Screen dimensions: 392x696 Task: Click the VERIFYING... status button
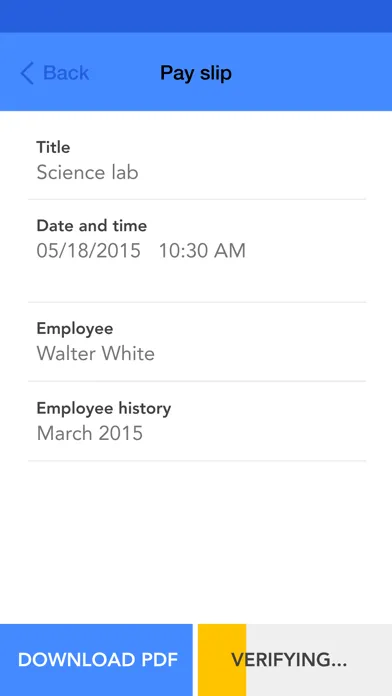click(295, 660)
